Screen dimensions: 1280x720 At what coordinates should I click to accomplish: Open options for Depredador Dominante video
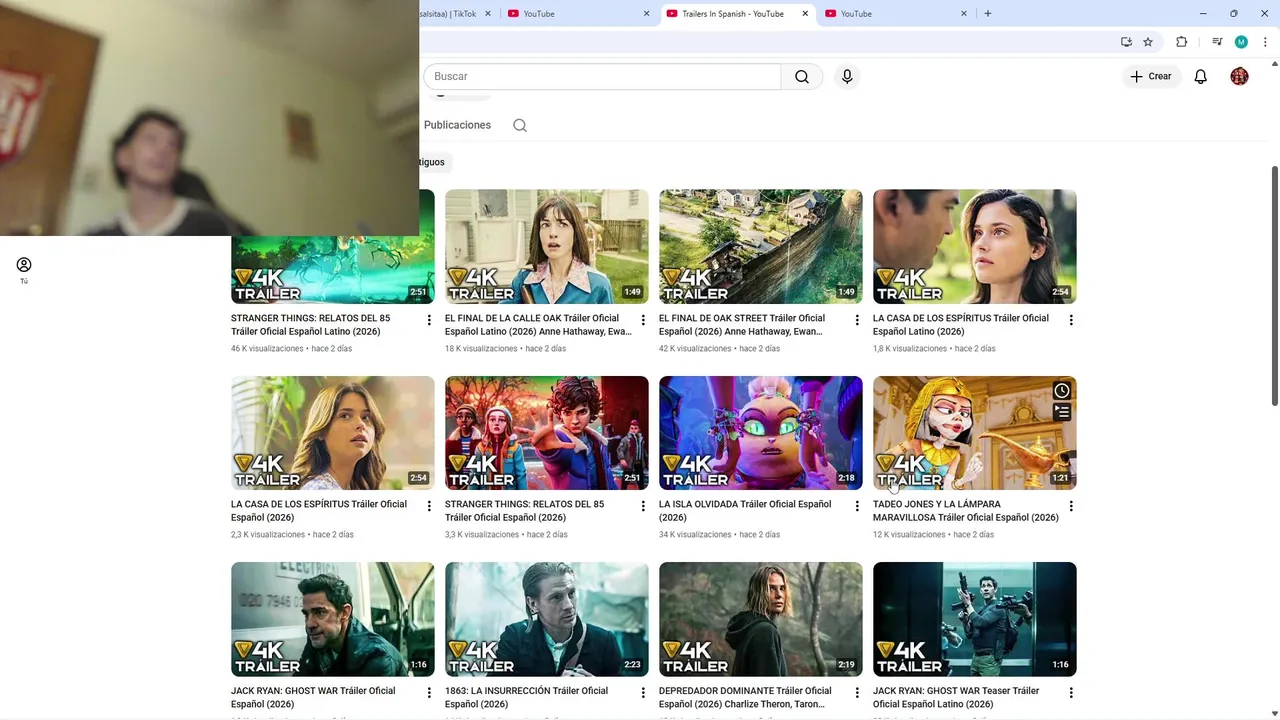click(857, 692)
